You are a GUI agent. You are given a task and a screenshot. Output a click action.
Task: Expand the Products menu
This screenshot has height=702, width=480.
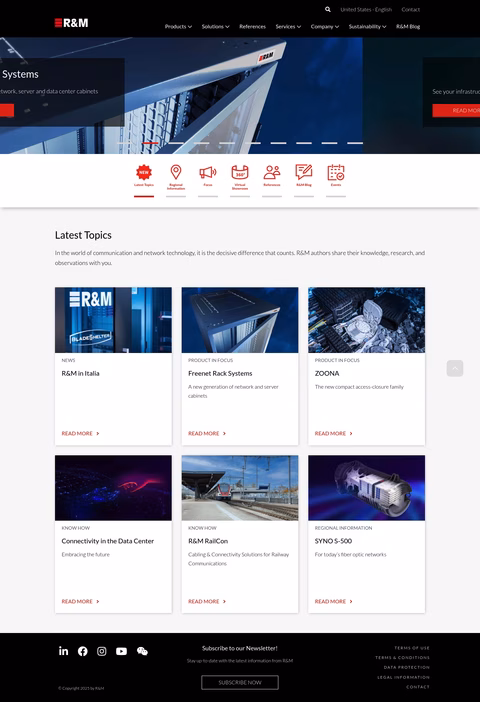[178, 26]
